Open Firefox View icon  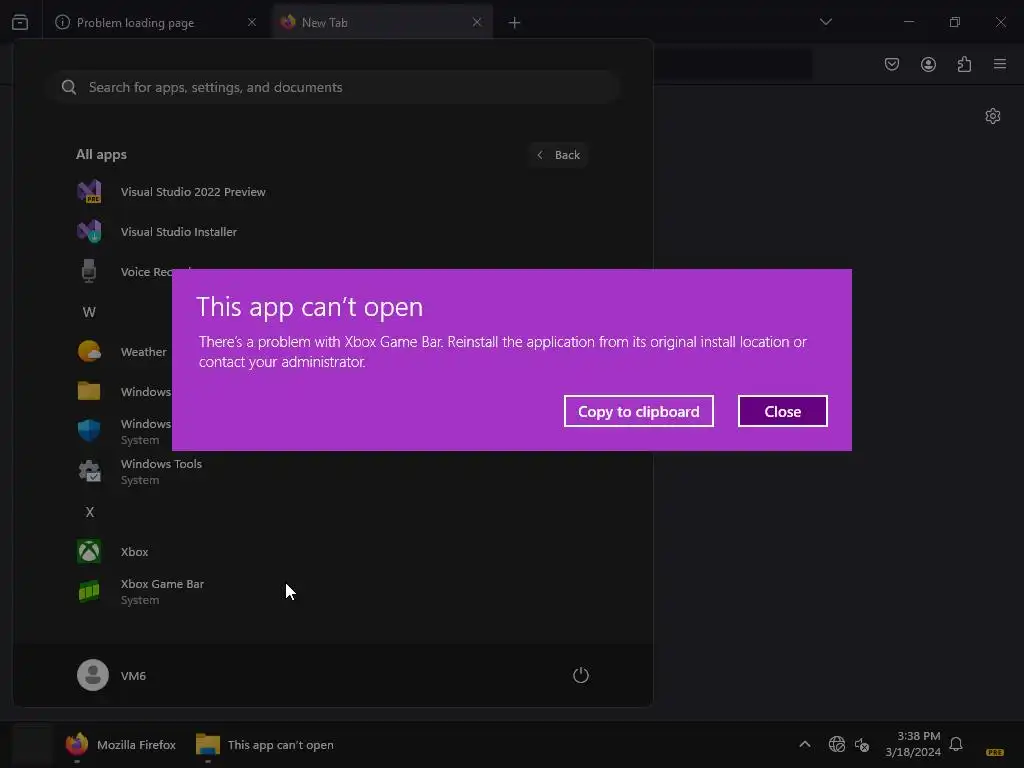click(x=20, y=22)
